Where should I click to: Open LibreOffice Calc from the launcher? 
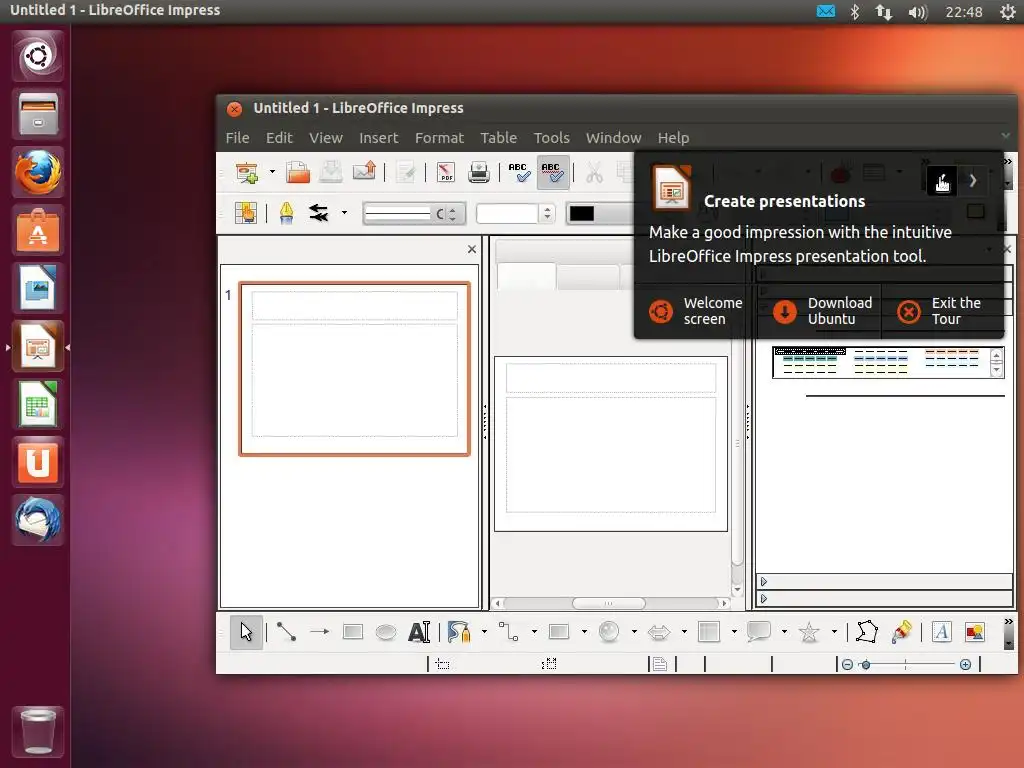pyautogui.click(x=38, y=404)
